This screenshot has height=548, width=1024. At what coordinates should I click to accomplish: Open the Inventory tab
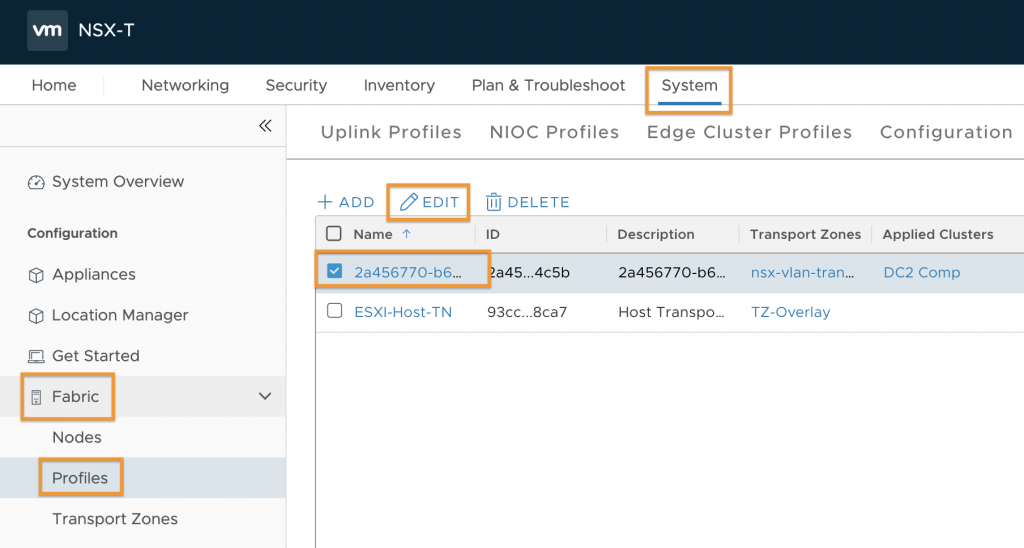click(399, 86)
